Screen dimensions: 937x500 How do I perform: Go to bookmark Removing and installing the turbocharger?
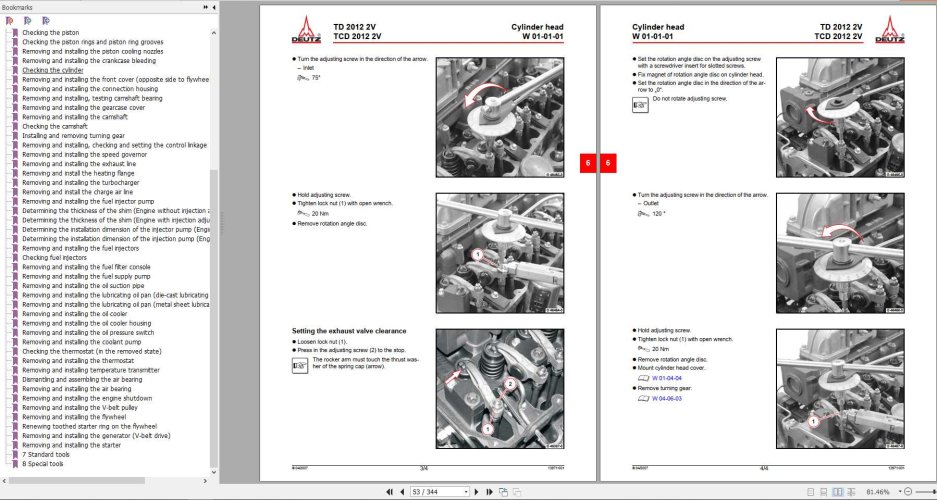81,182
